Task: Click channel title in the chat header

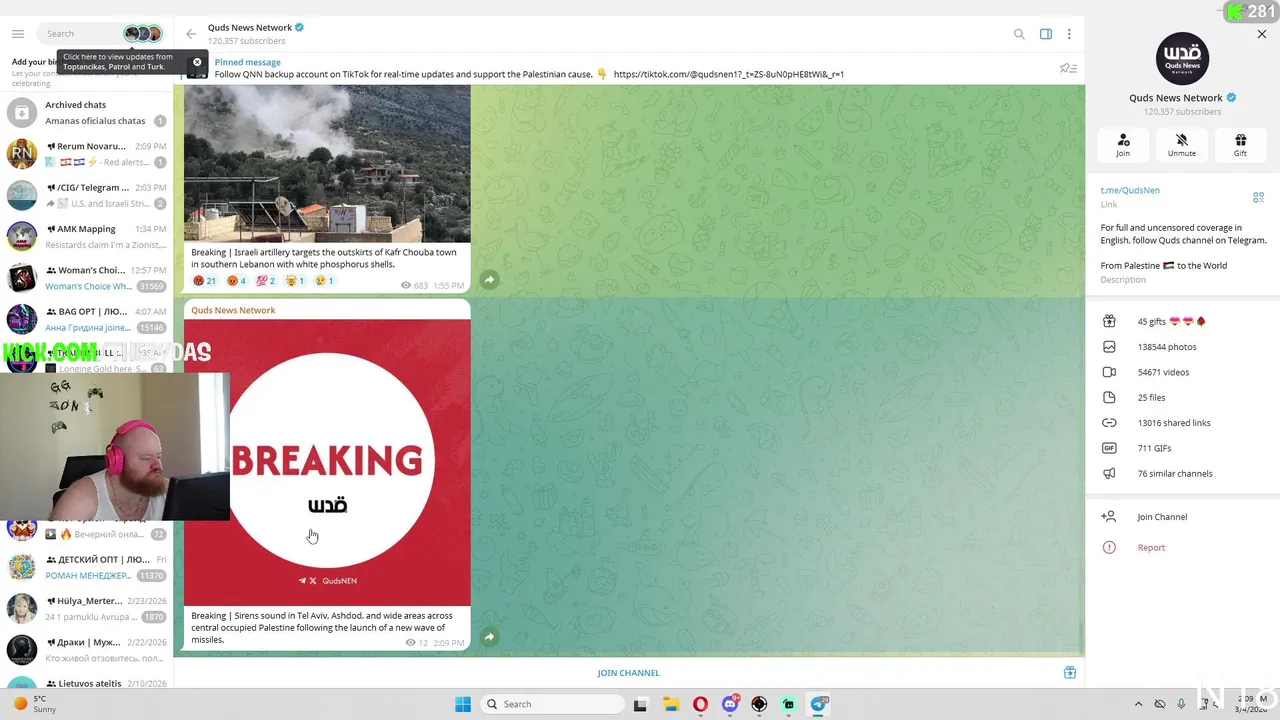Action: [250, 28]
